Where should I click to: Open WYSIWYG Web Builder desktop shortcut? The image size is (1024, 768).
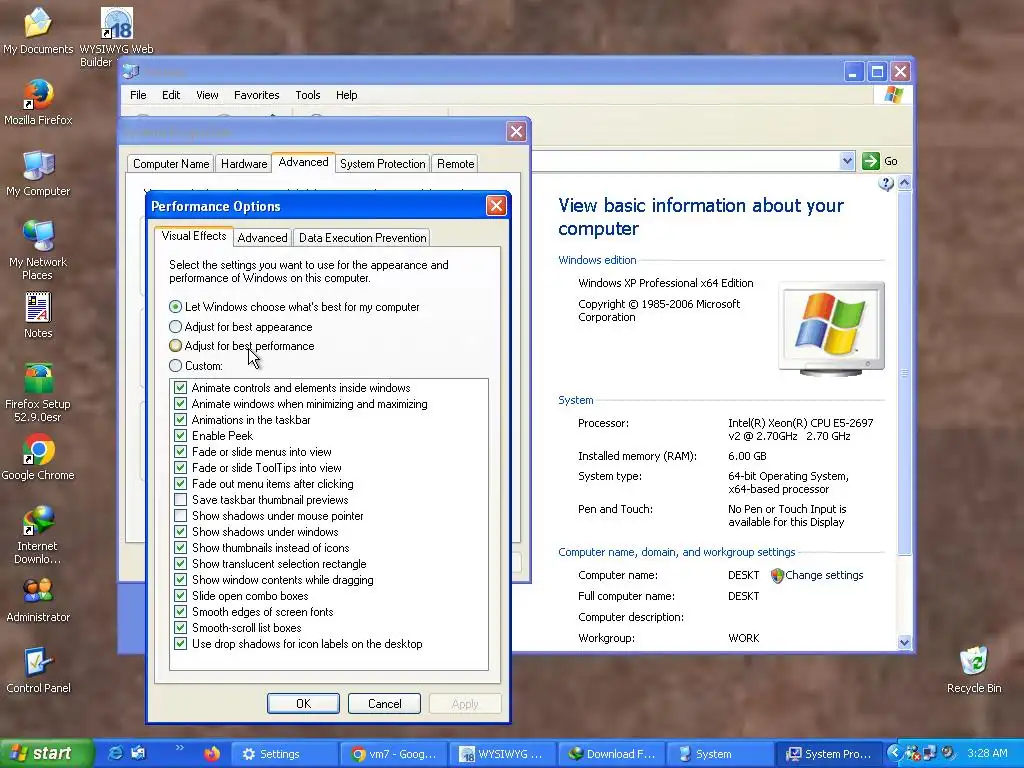pyautogui.click(x=116, y=36)
